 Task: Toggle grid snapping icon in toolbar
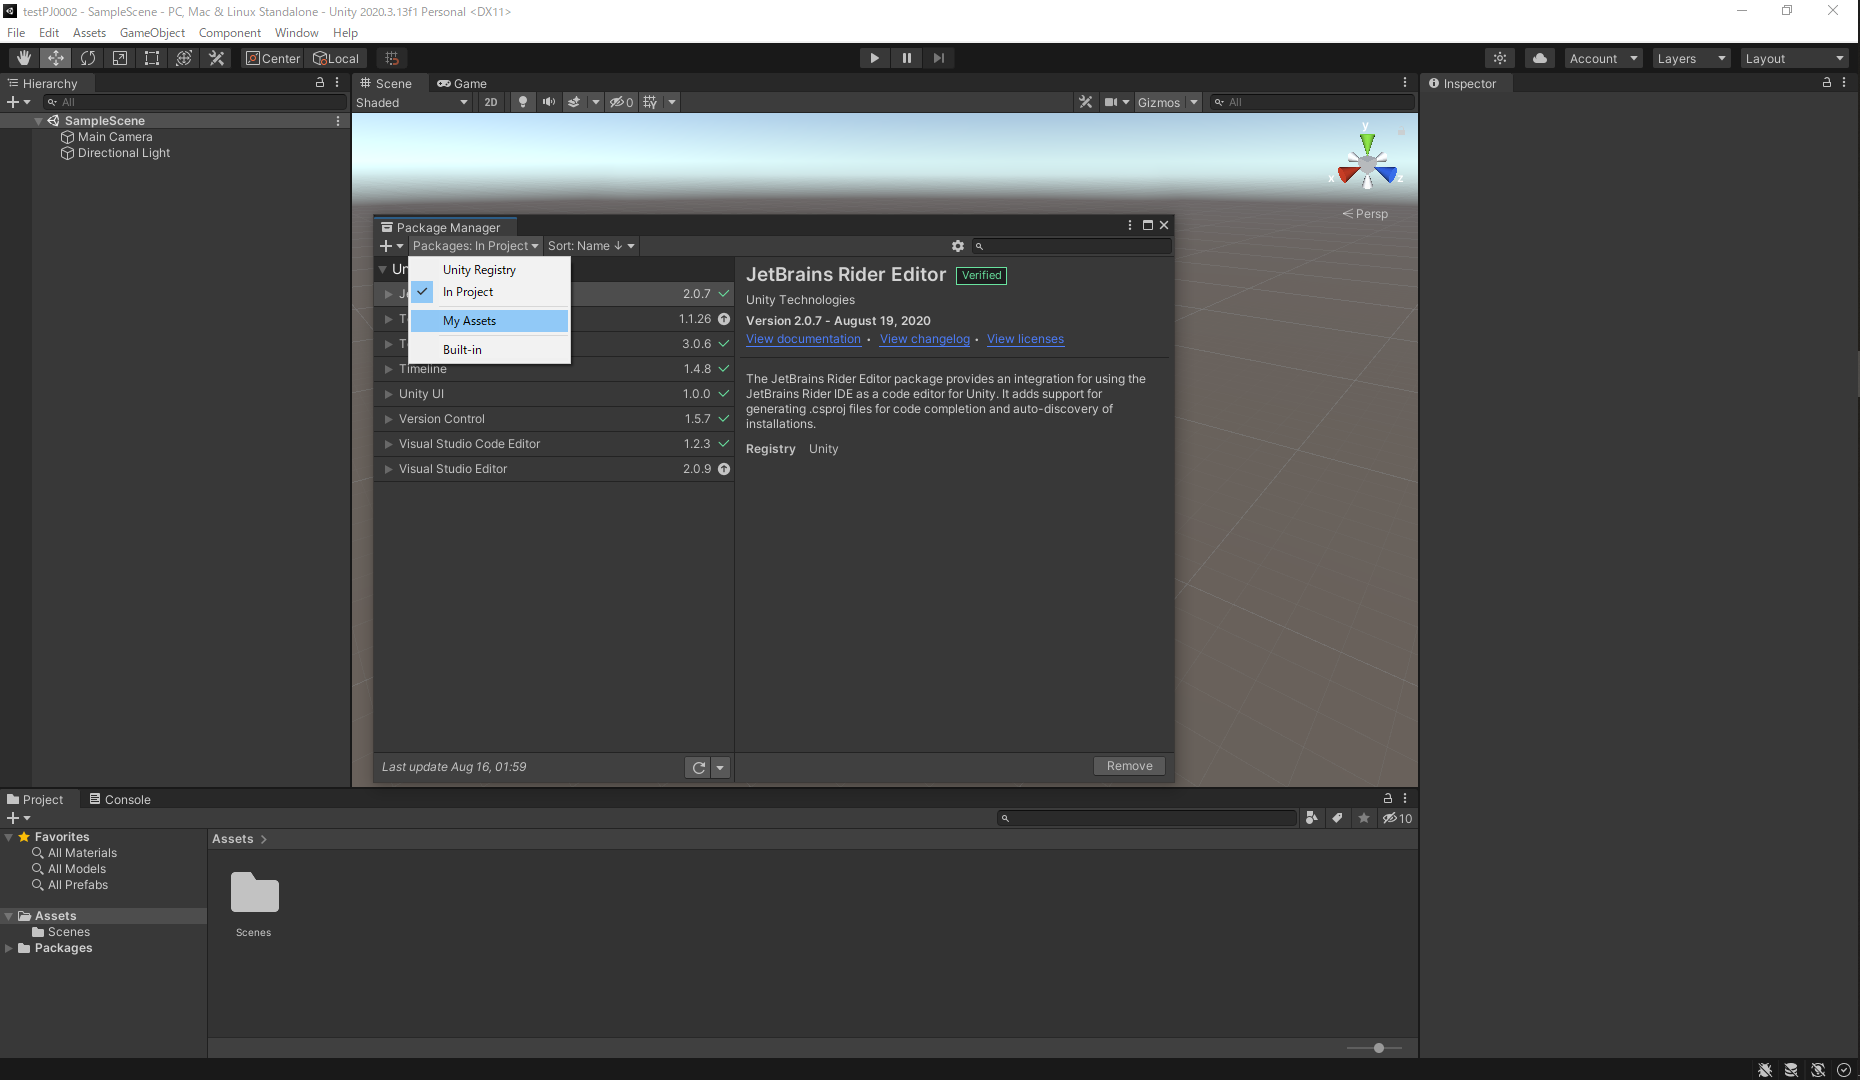[x=392, y=58]
